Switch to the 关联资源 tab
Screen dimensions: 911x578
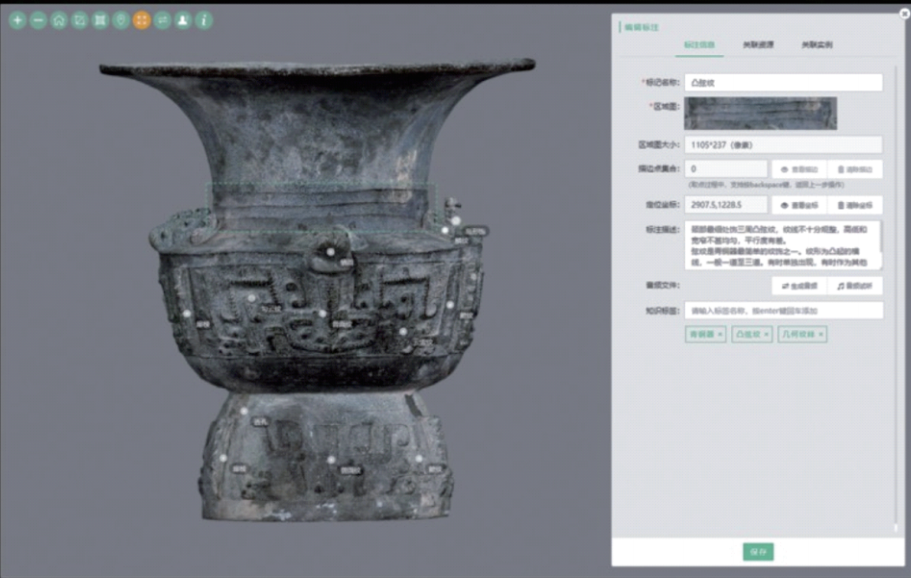point(758,45)
